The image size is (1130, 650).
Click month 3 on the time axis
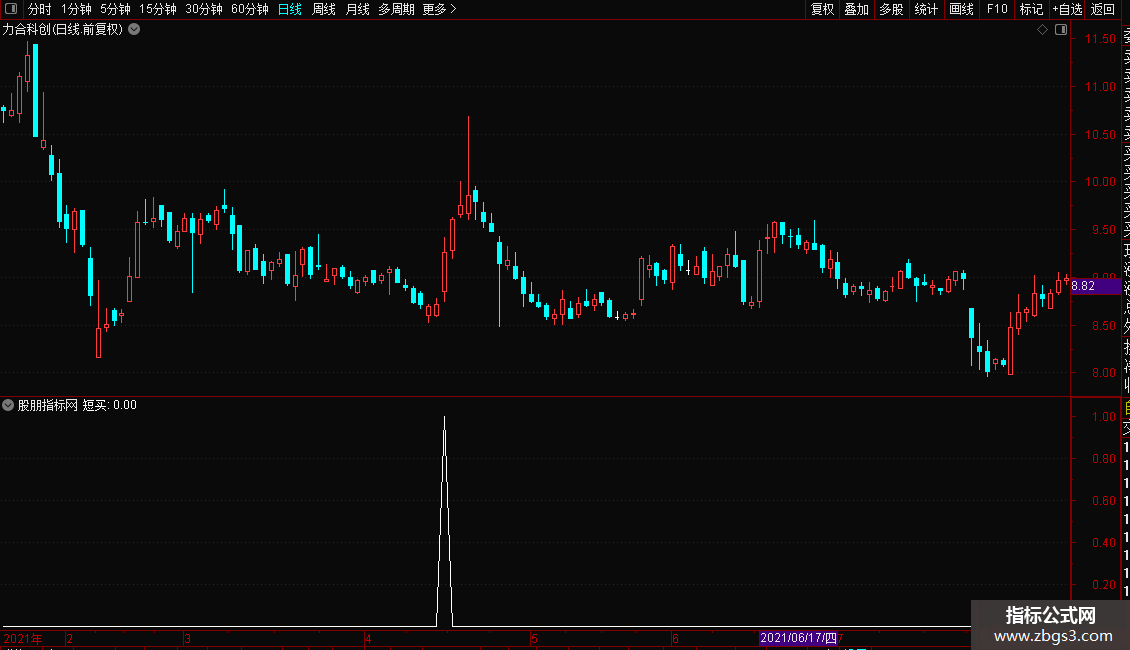point(187,638)
